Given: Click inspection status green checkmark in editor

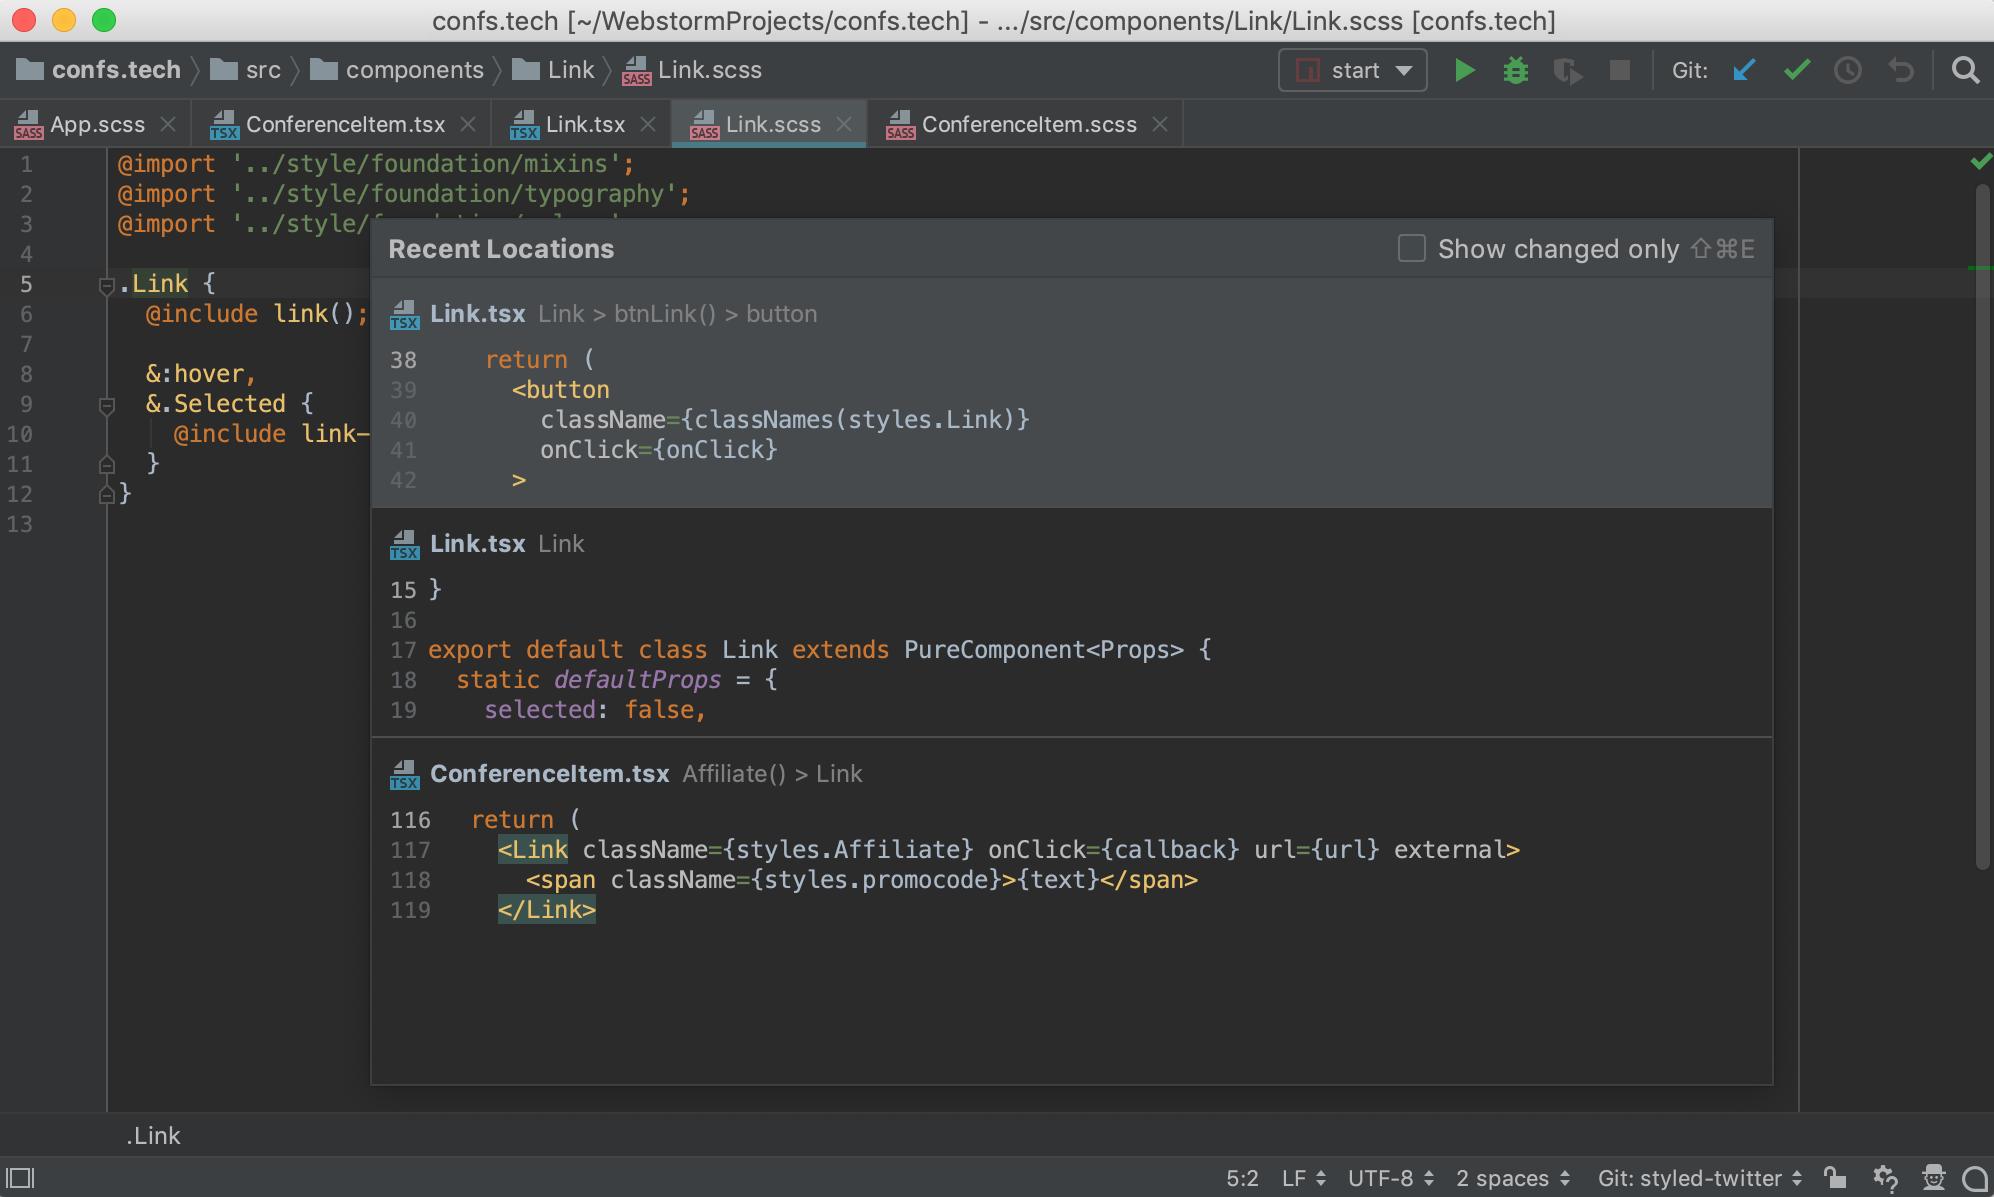Looking at the screenshot, I should coord(1980,161).
